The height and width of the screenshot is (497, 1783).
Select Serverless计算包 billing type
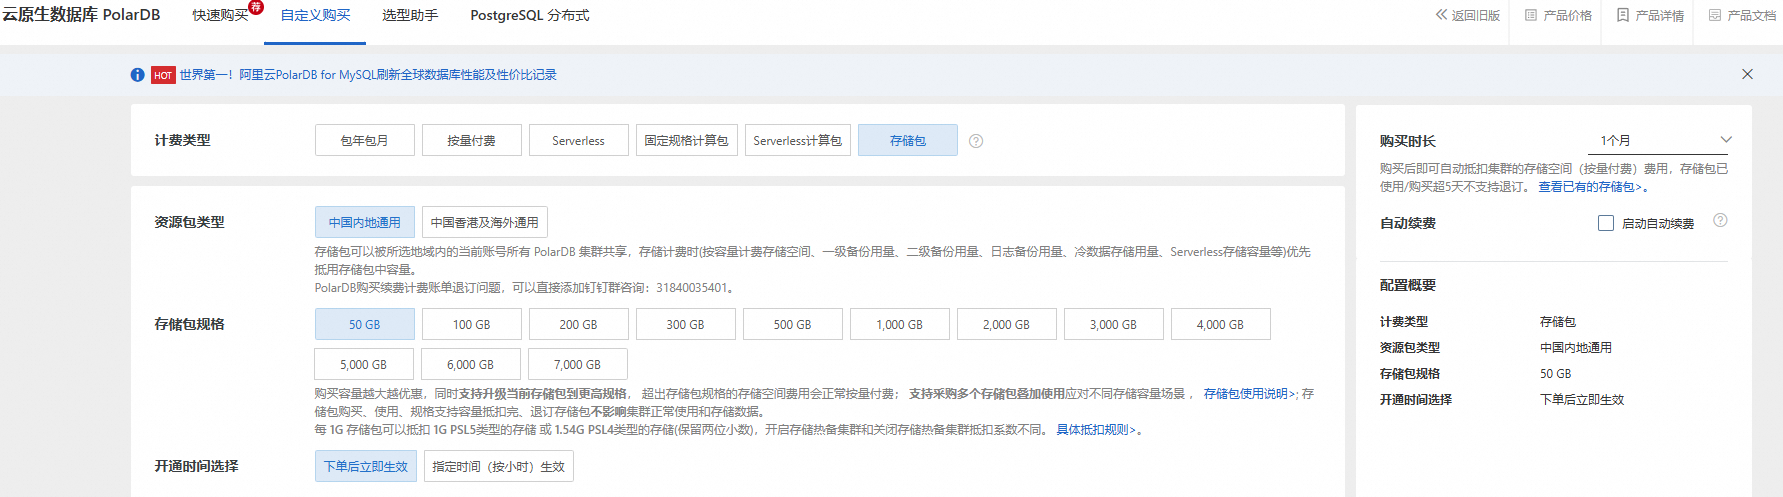pos(798,140)
